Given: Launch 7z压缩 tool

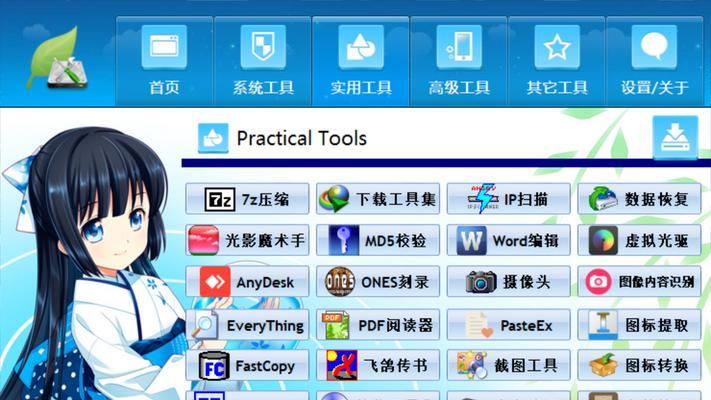Looking at the screenshot, I should pyautogui.click(x=247, y=199).
